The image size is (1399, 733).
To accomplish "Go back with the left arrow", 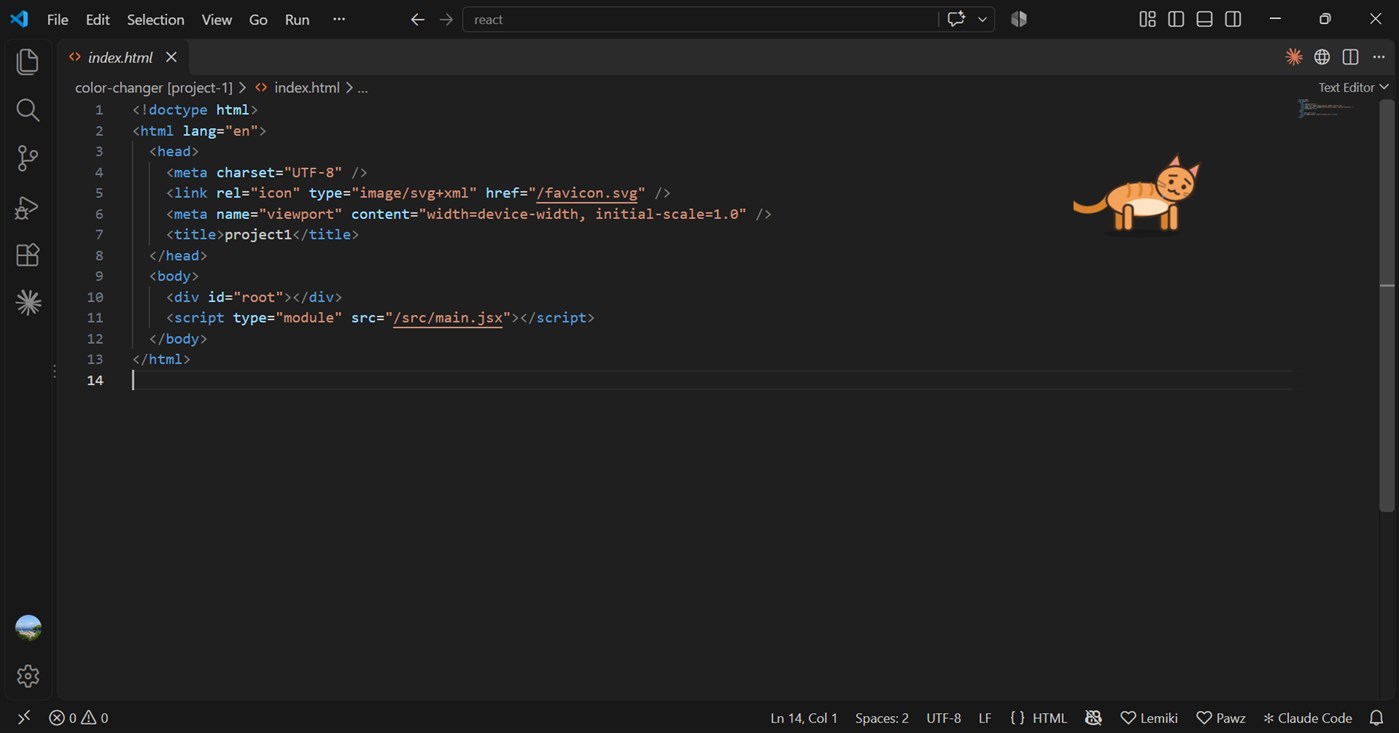I will (417, 19).
